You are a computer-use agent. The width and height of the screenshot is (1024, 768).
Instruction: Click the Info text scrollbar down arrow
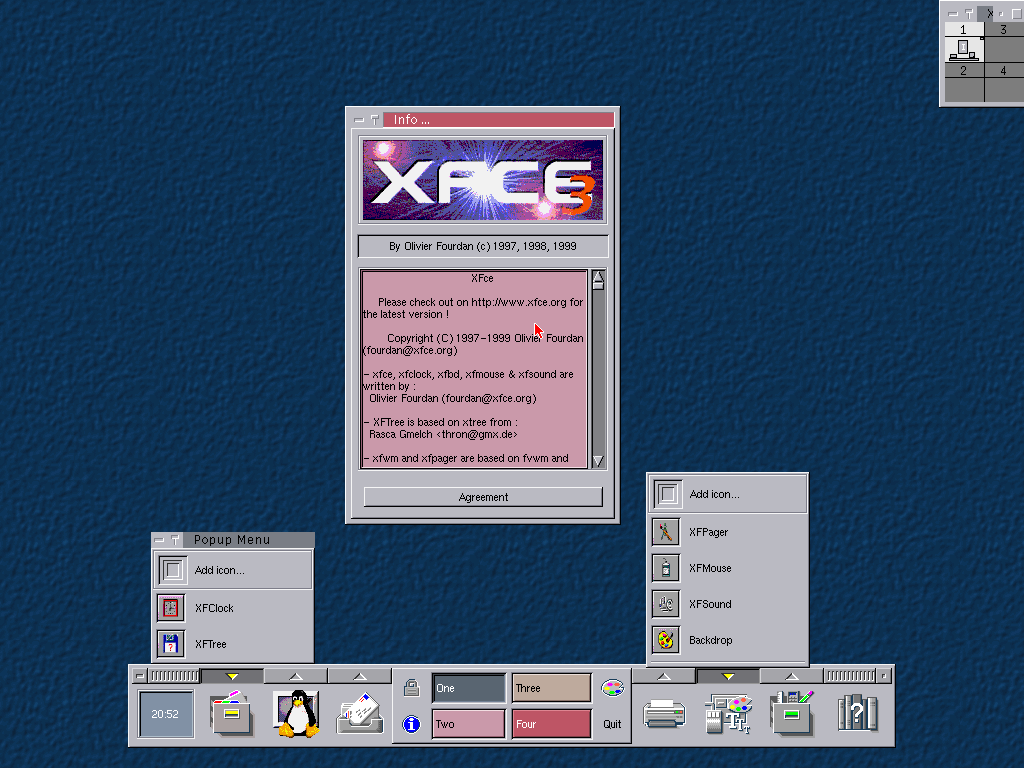point(598,461)
